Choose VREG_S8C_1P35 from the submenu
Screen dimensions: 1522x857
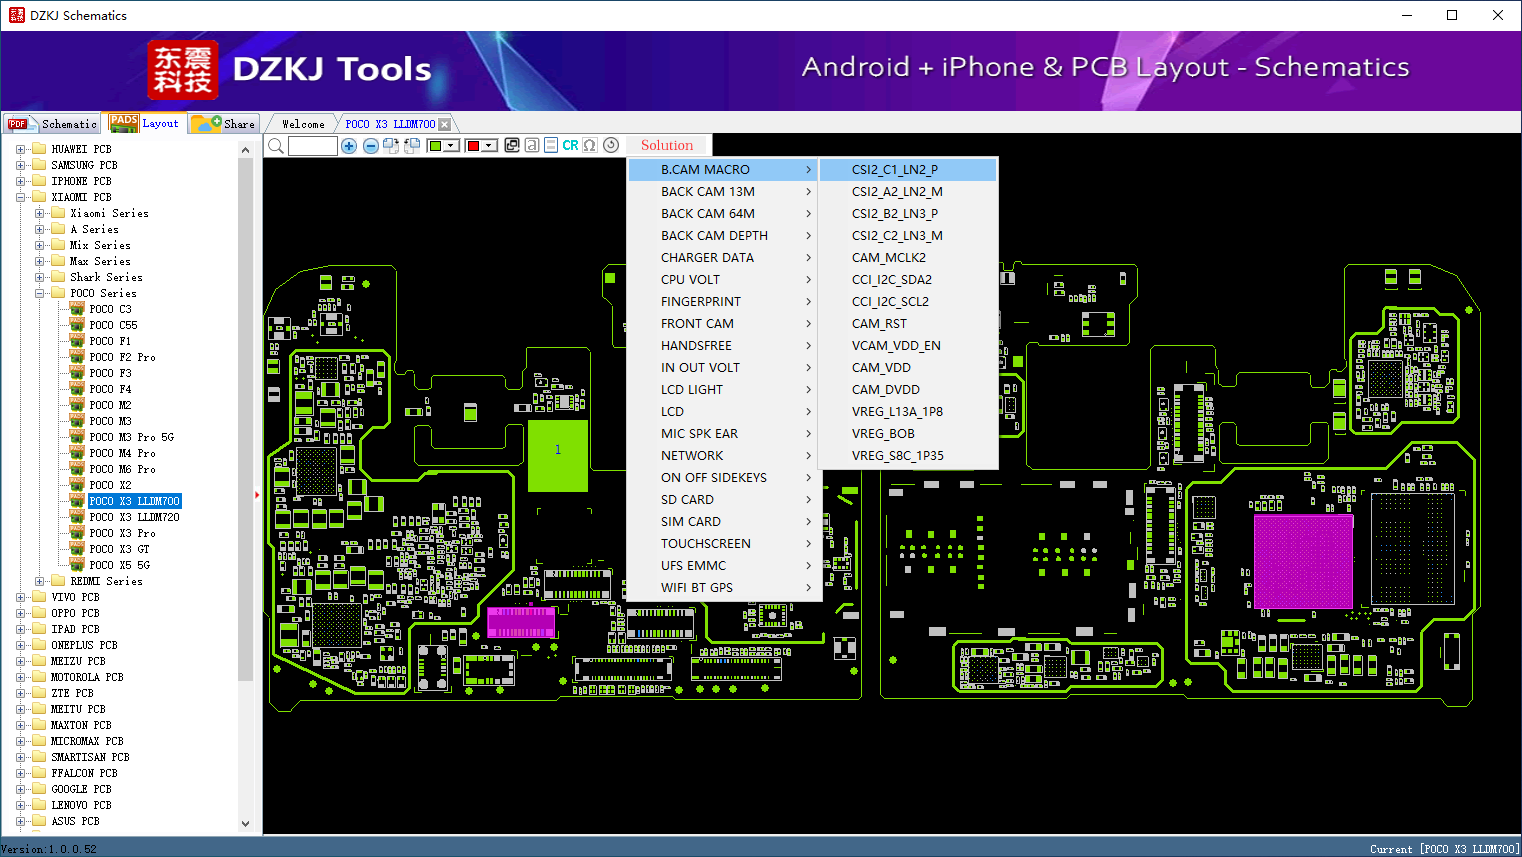coord(908,456)
